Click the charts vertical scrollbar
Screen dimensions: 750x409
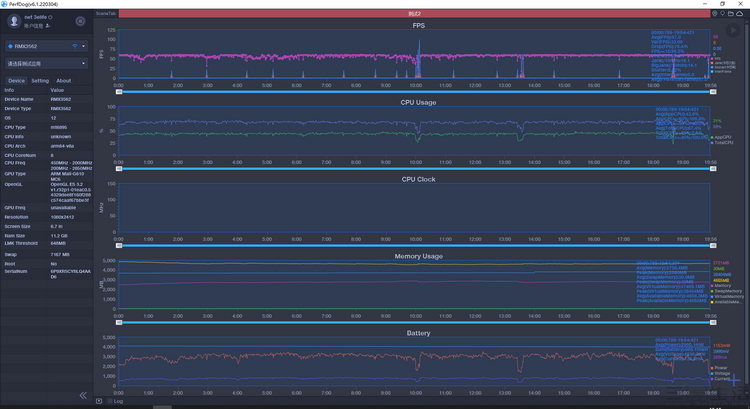[747, 206]
